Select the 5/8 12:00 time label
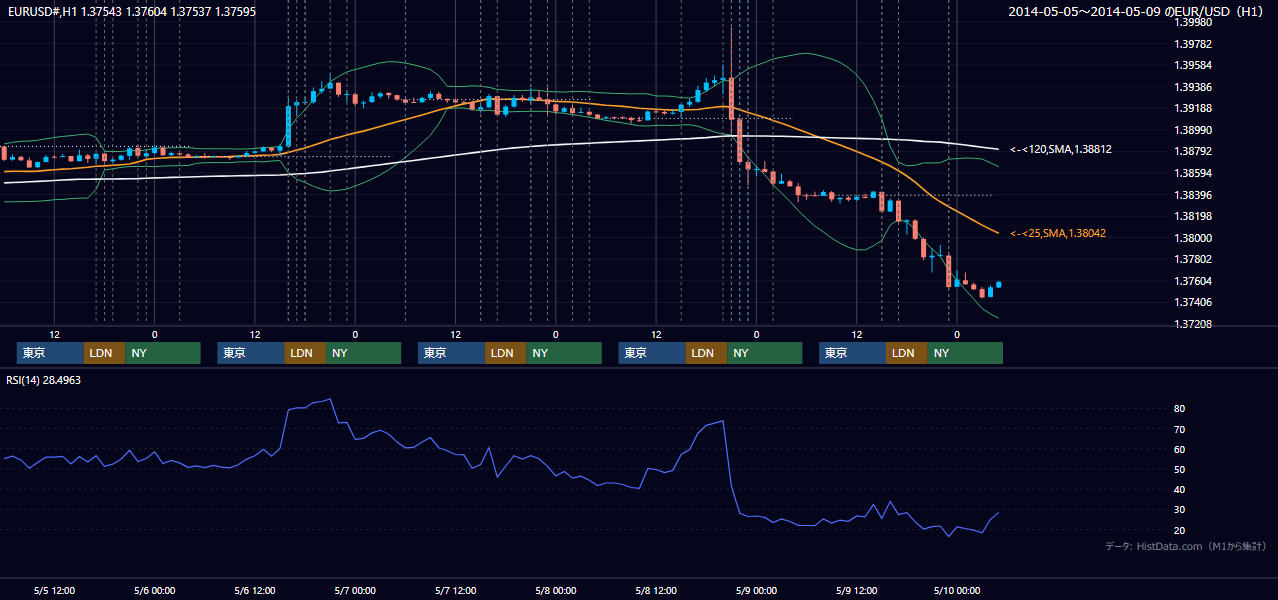Screen dimensions: 1278x600 656,590
